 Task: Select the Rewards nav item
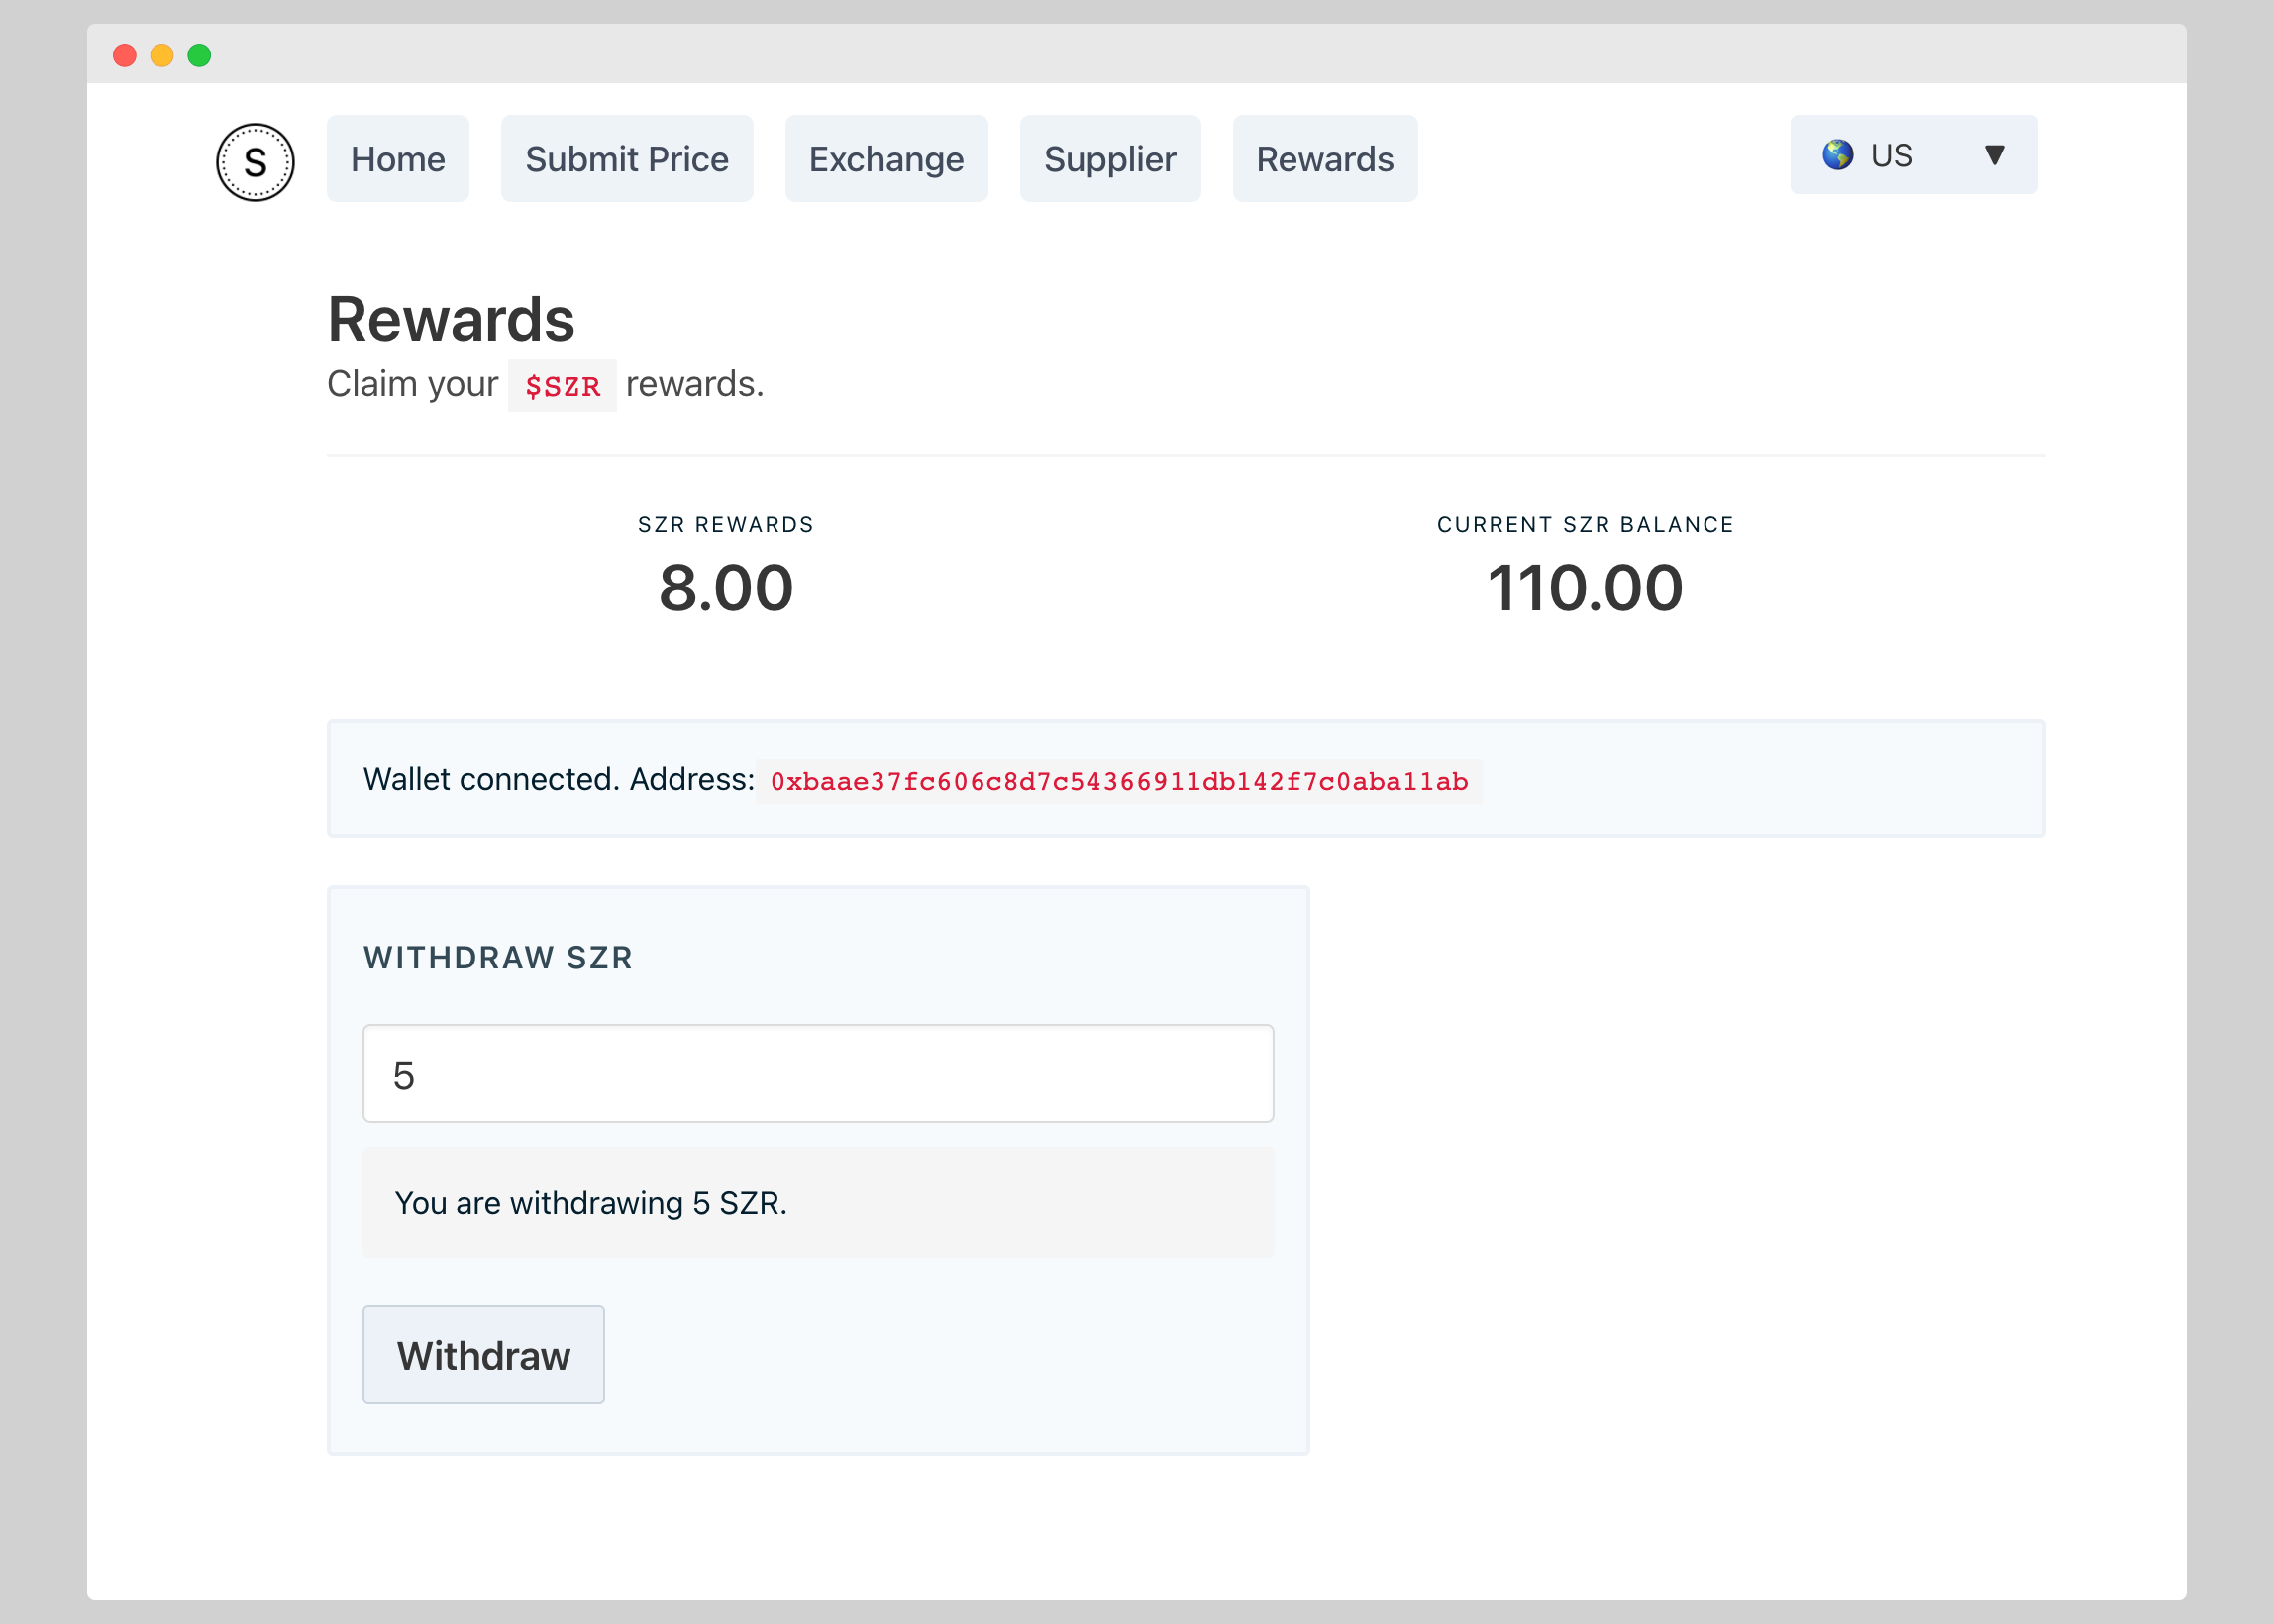tap(1324, 159)
